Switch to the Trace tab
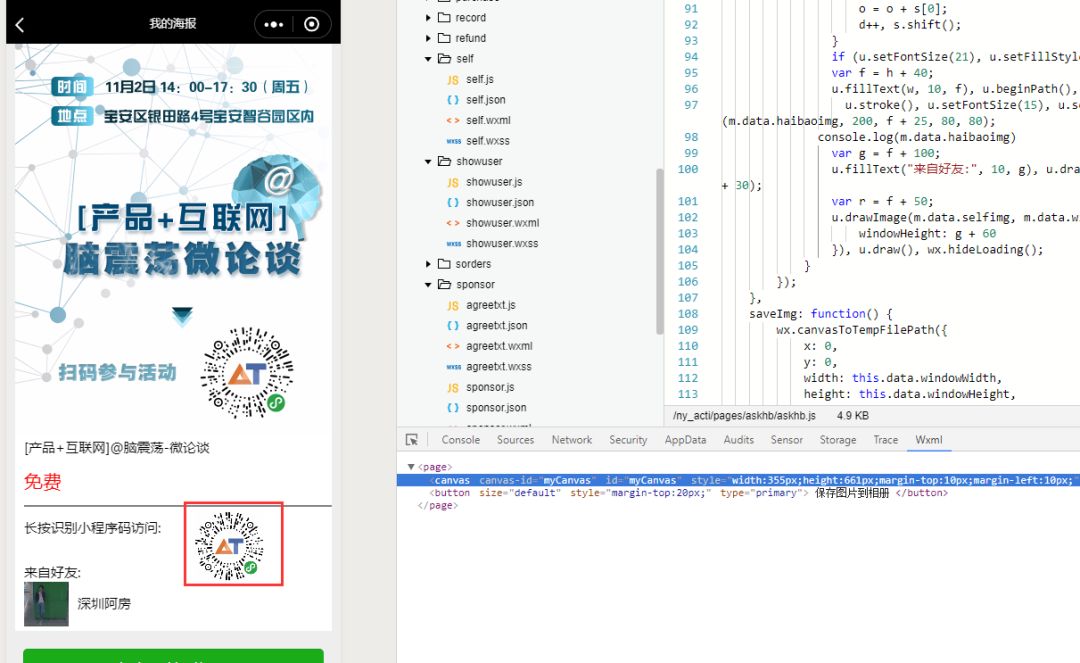The image size is (1080, 663). click(885, 440)
